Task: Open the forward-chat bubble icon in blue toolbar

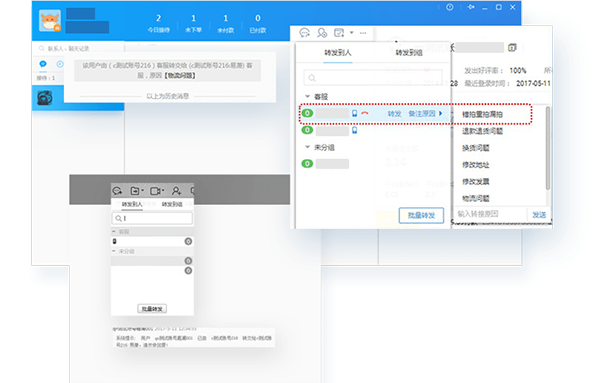Action: [305, 33]
